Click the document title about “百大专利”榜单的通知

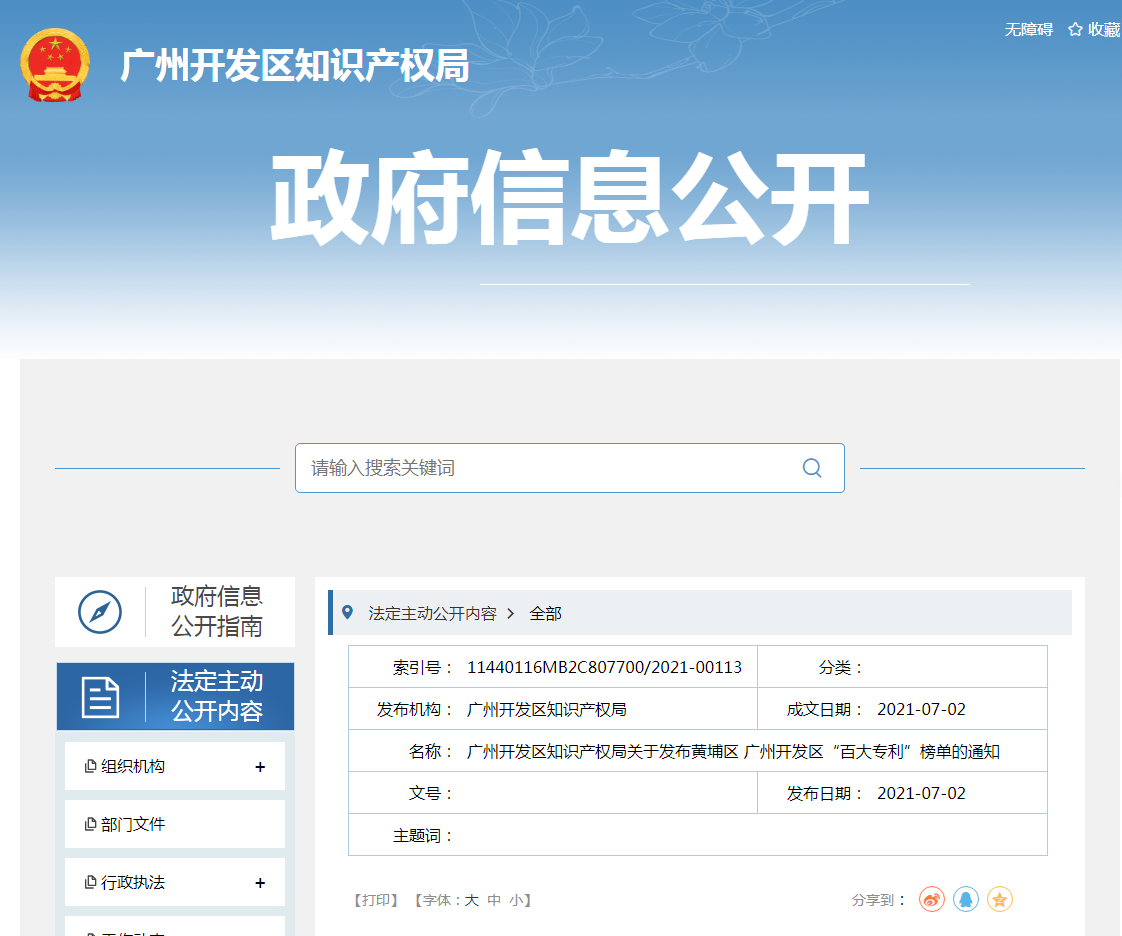[733, 751]
